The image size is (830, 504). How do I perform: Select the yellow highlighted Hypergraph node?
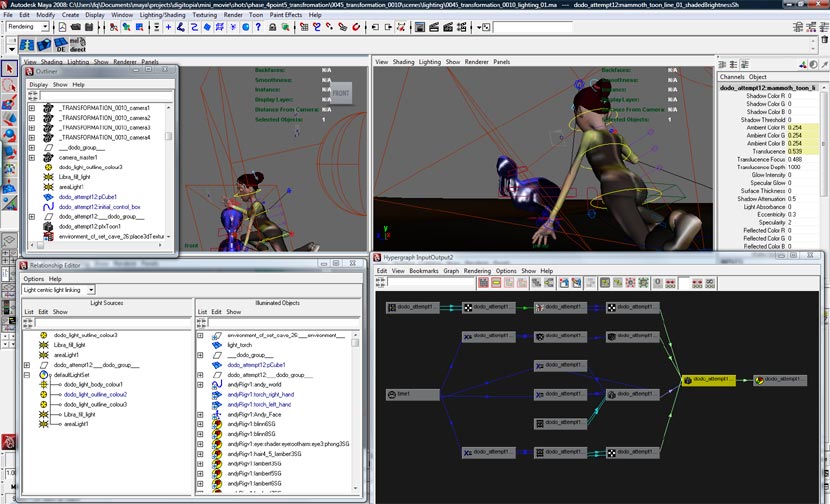click(708, 380)
